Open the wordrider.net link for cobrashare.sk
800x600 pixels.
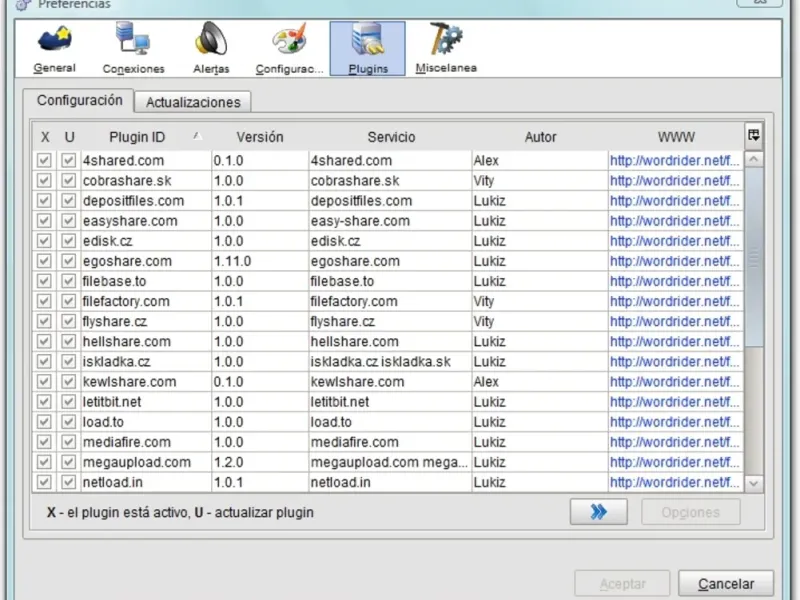point(674,181)
